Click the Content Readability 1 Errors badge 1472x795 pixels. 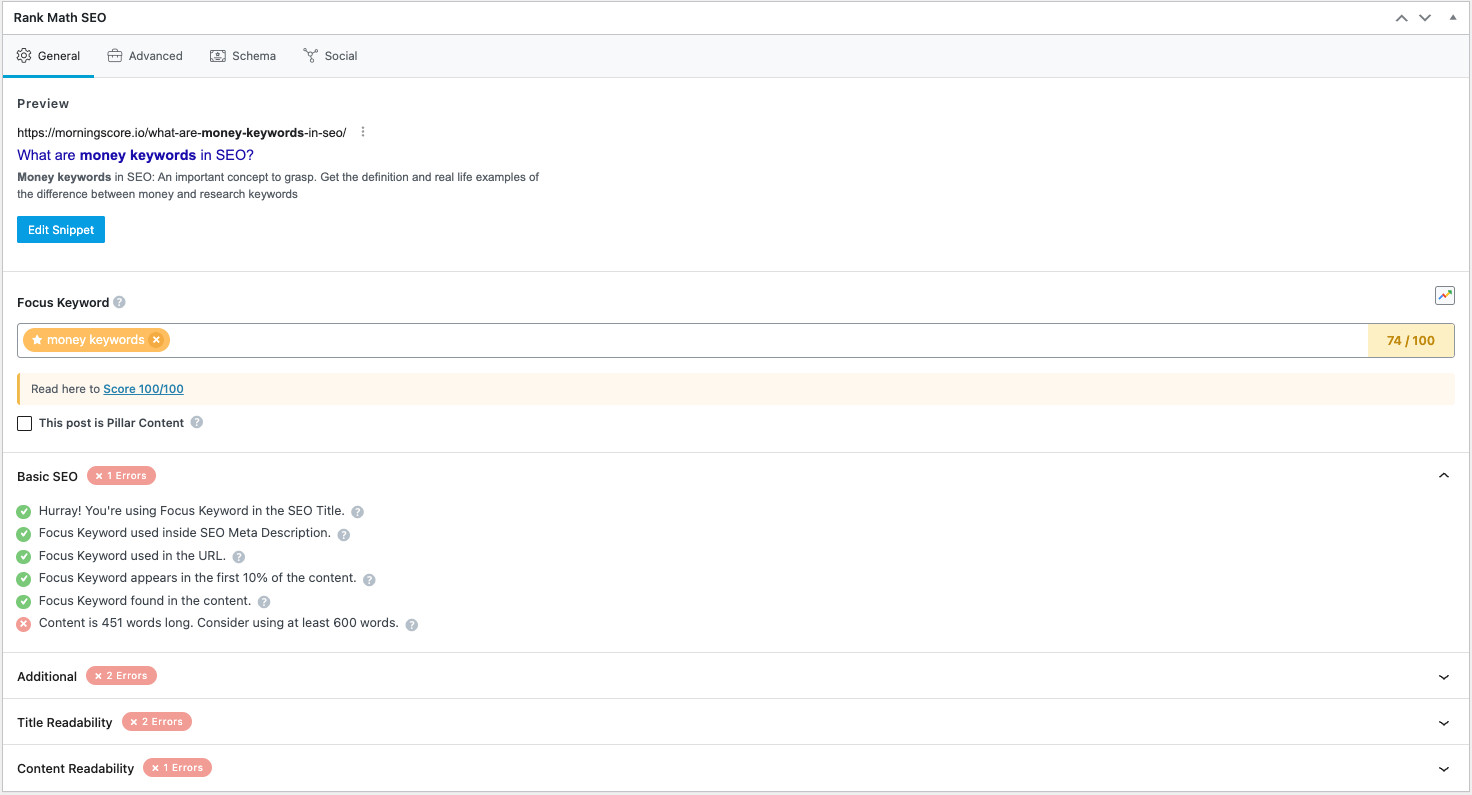pyautogui.click(x=177, y=768)
